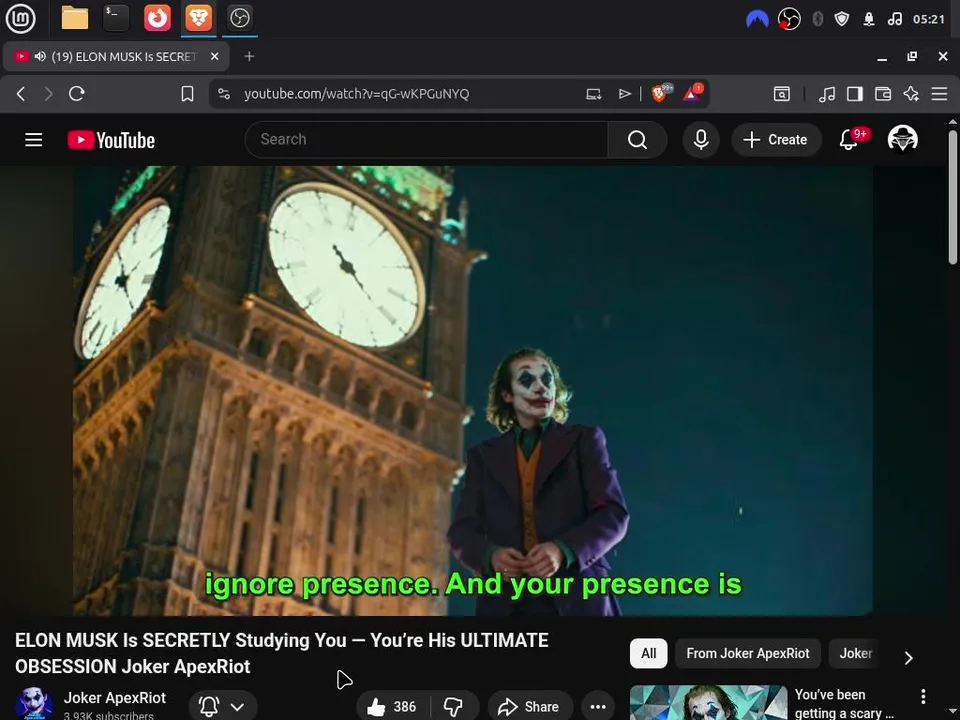Open the Brave main hamburger menu
This screenshot has height=720, width=960.
pyautogui.click(x=939, y=94)
